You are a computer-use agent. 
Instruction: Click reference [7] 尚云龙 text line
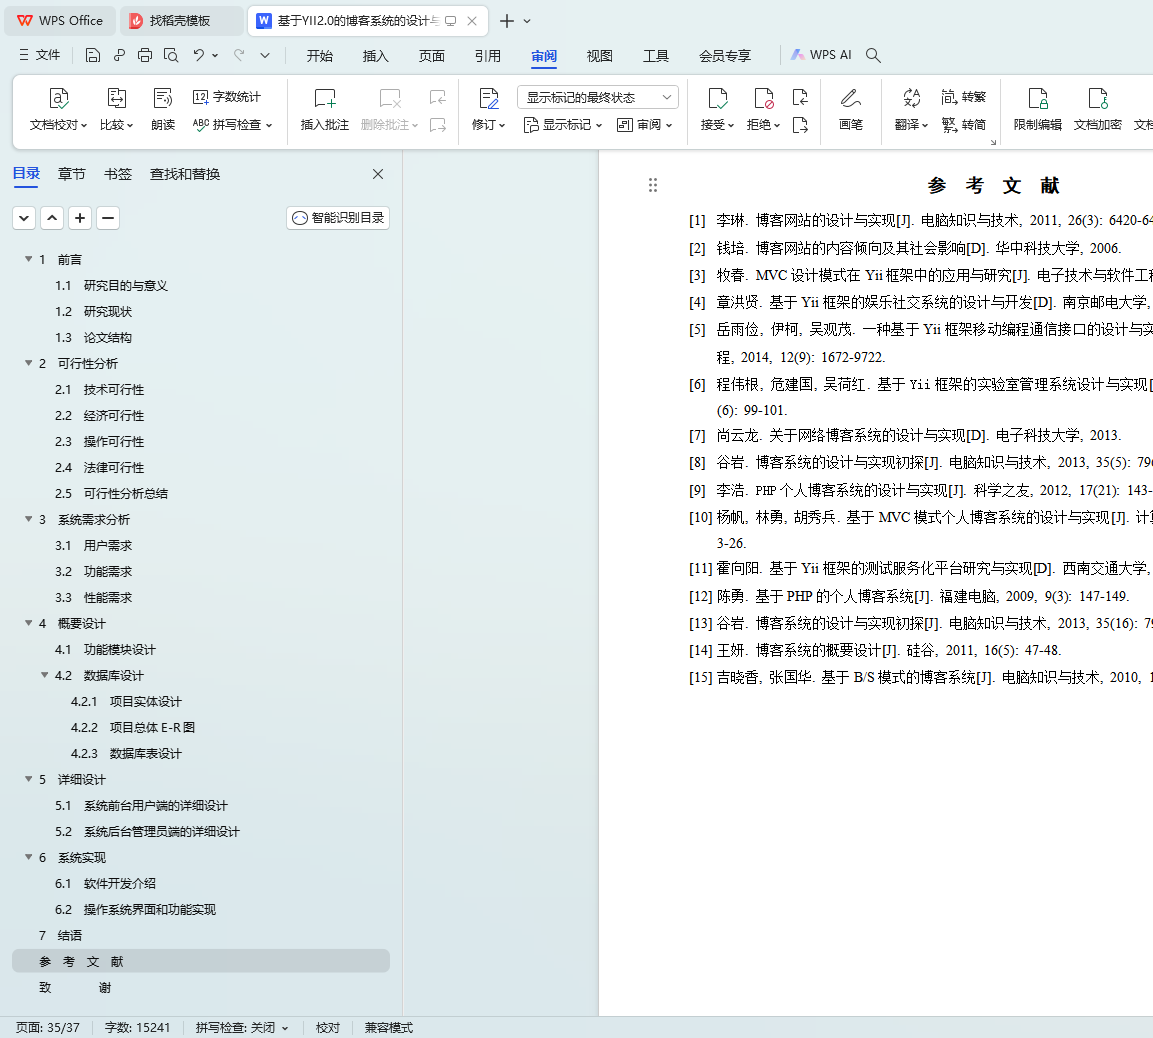[x=904, y=435]
